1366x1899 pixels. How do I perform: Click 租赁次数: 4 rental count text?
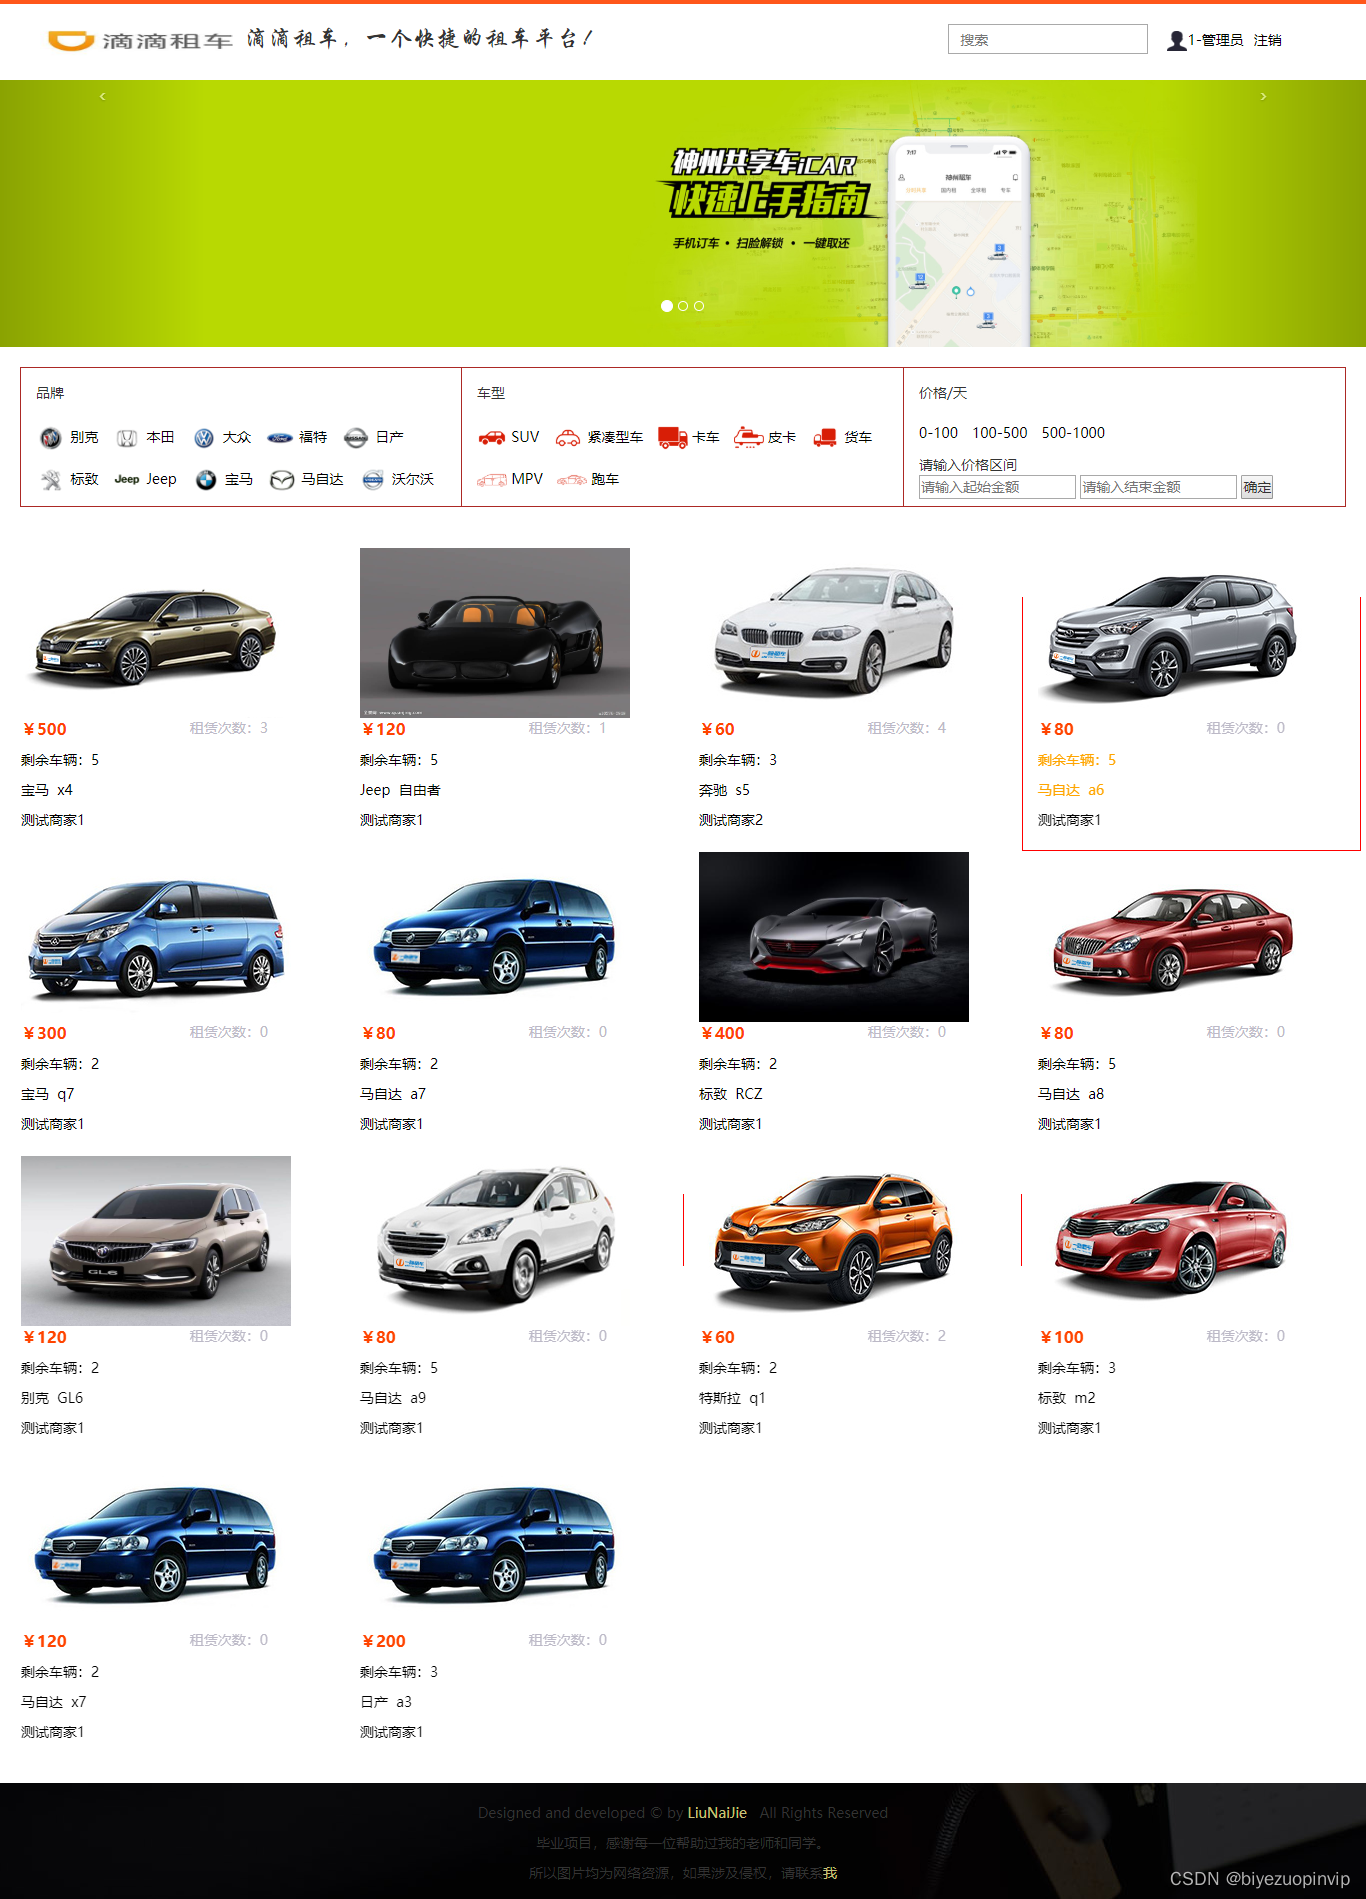coord(907,728)
